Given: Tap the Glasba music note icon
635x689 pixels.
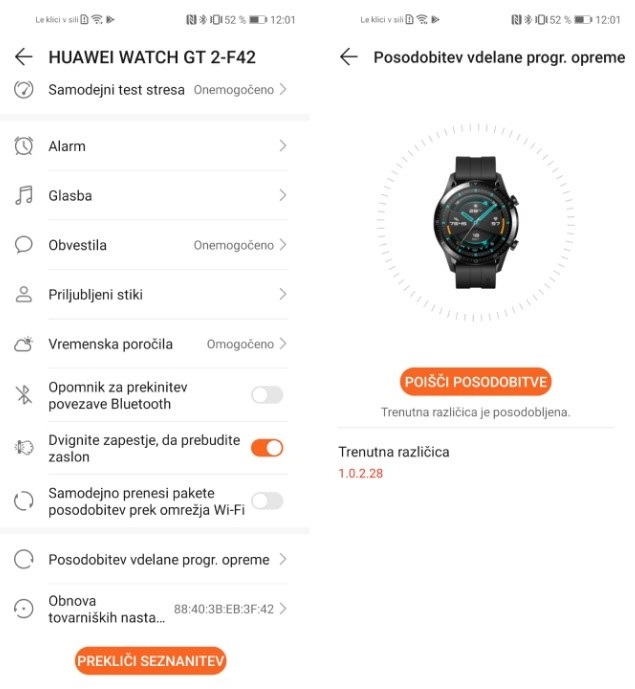Looking at the screenshot, I should [24, 195].
